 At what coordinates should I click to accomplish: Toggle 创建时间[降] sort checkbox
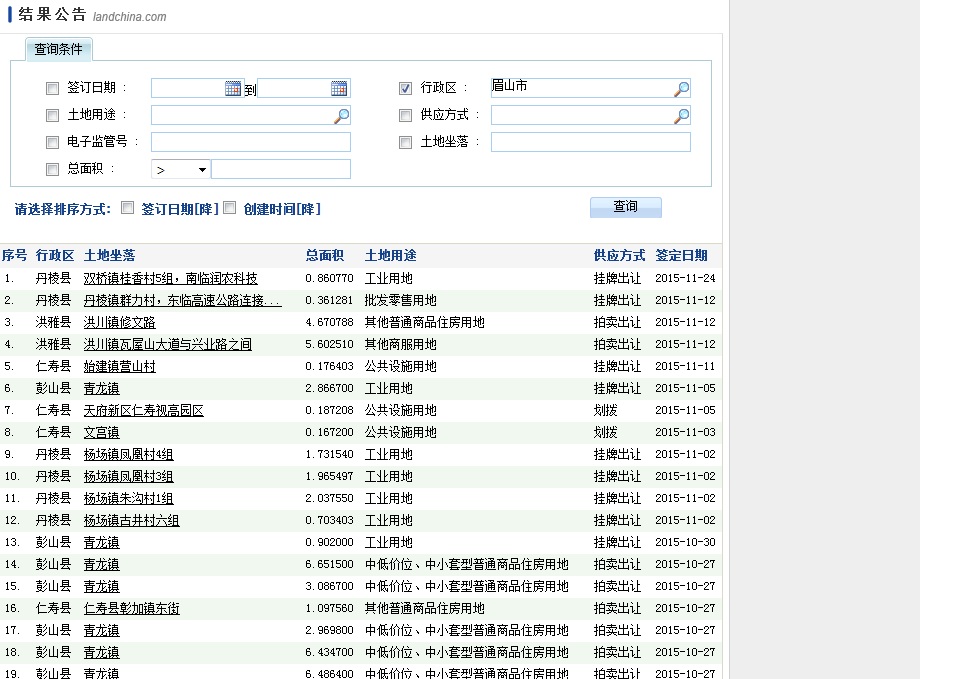point(230,208)
